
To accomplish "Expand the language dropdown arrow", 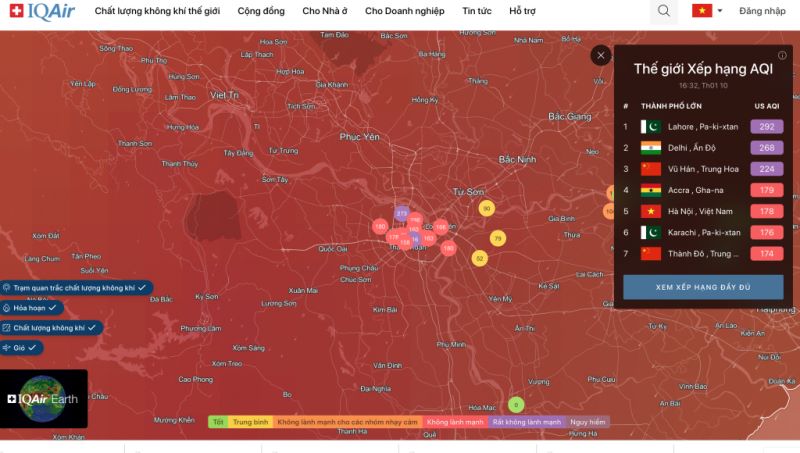I will 720,11.
